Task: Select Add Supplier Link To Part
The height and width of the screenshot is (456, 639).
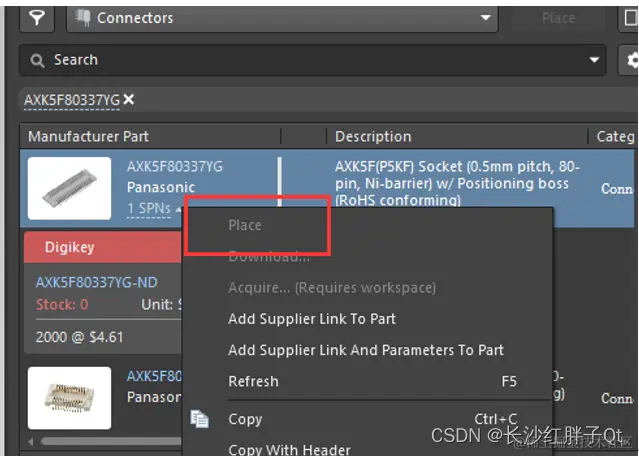Action: click(x=312, y=319)
